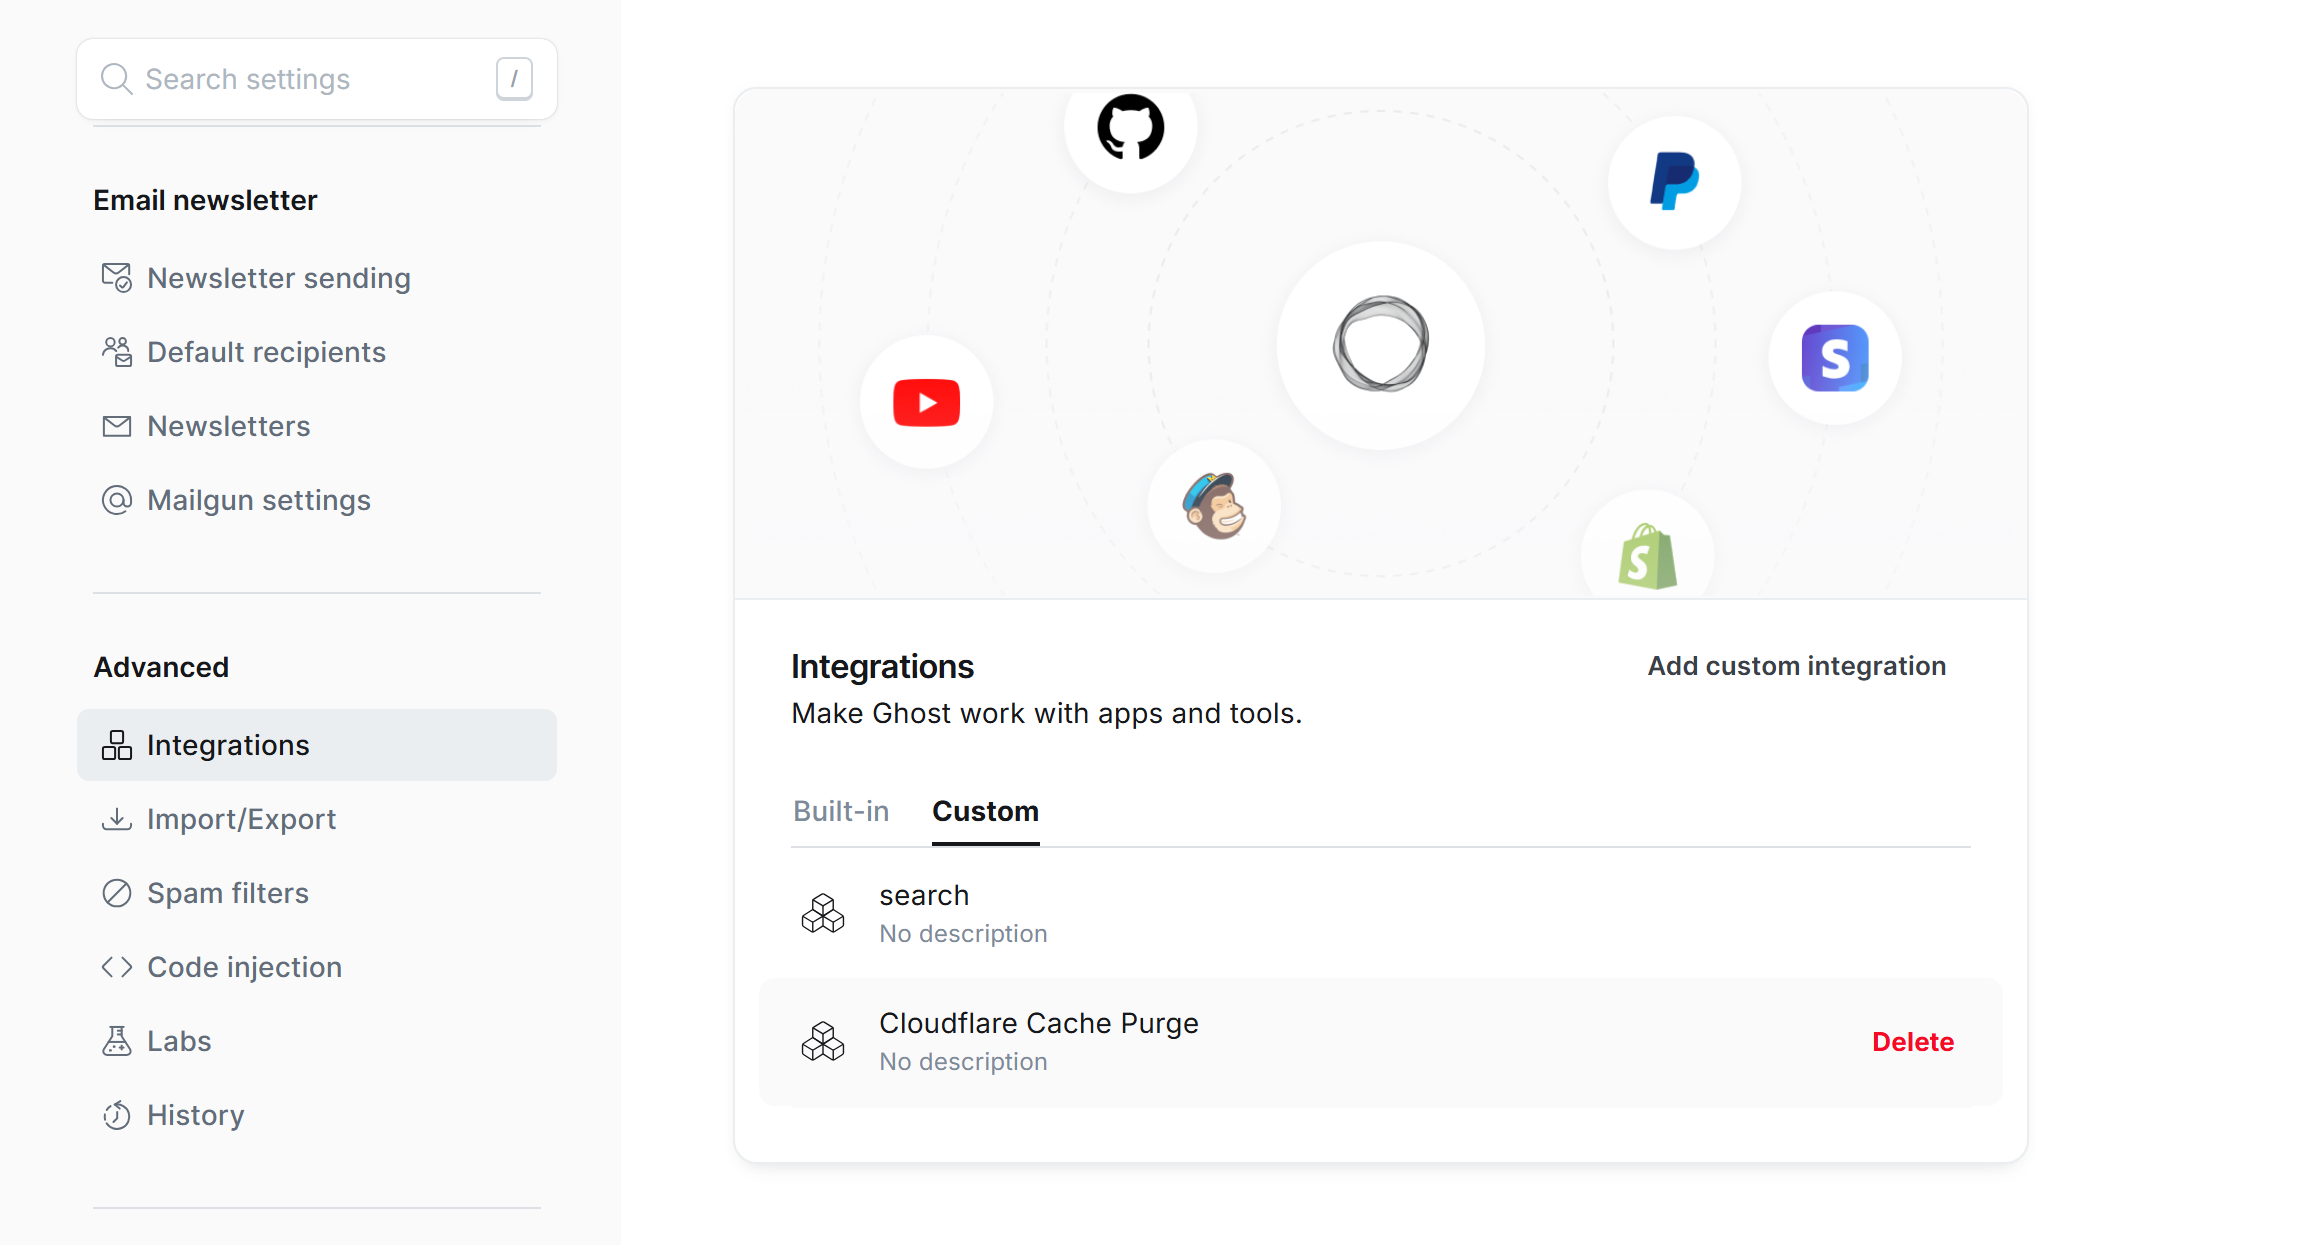Select the Code injection angle-brackets icon
The width and height of the screenshot is (2302, 1245).
tap(117, 967)
